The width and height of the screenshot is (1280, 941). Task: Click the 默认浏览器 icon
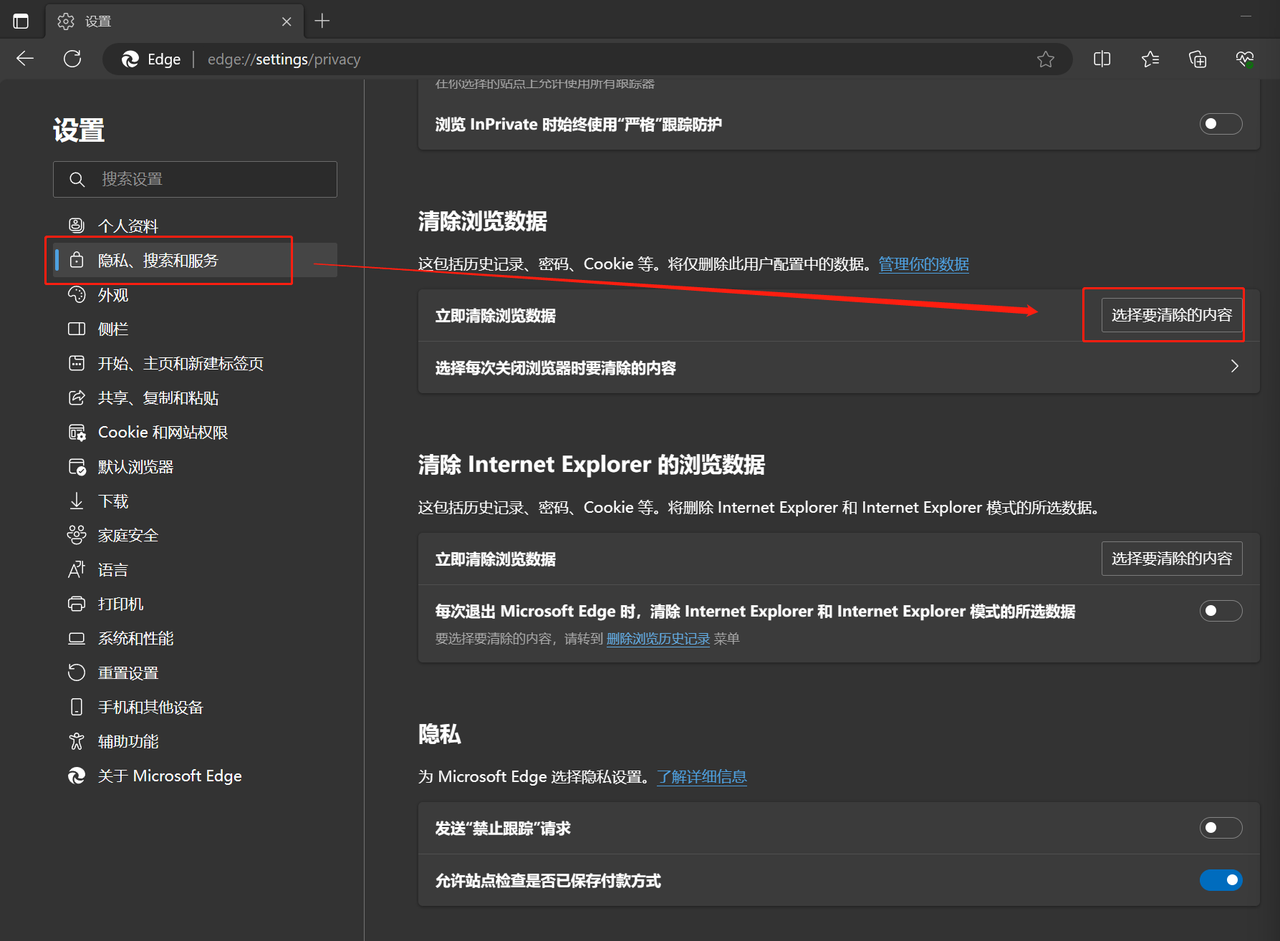(x=76, y=466)
